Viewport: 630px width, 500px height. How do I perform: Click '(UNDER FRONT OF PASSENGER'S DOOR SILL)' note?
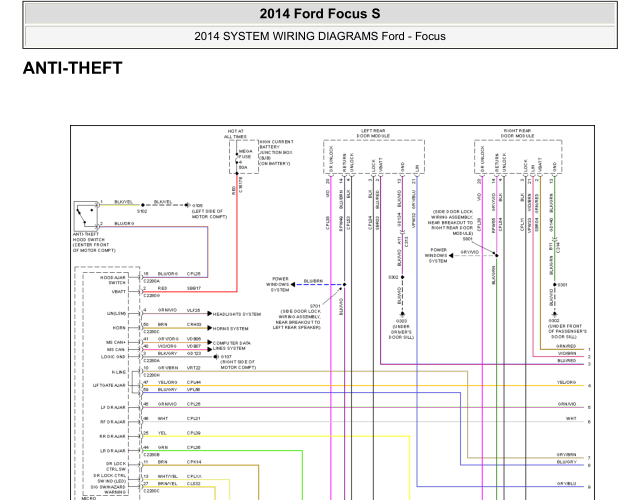[567, 331]
